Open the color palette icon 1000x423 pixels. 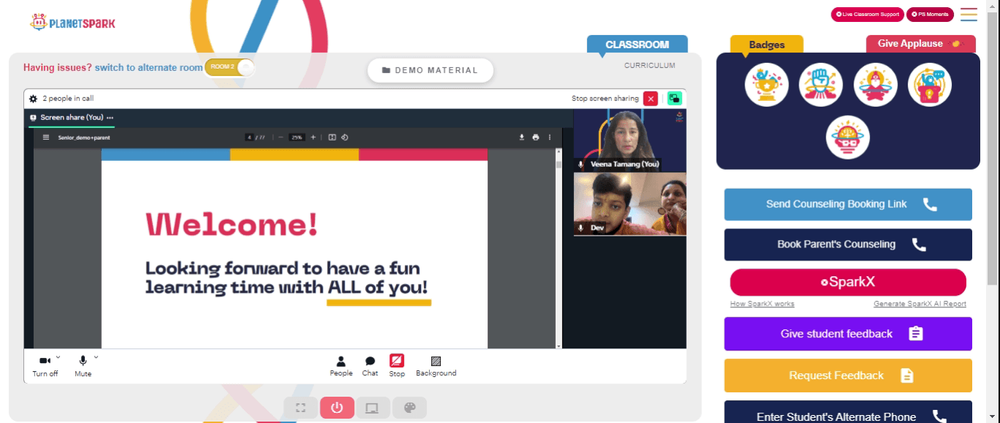(409, 408)
